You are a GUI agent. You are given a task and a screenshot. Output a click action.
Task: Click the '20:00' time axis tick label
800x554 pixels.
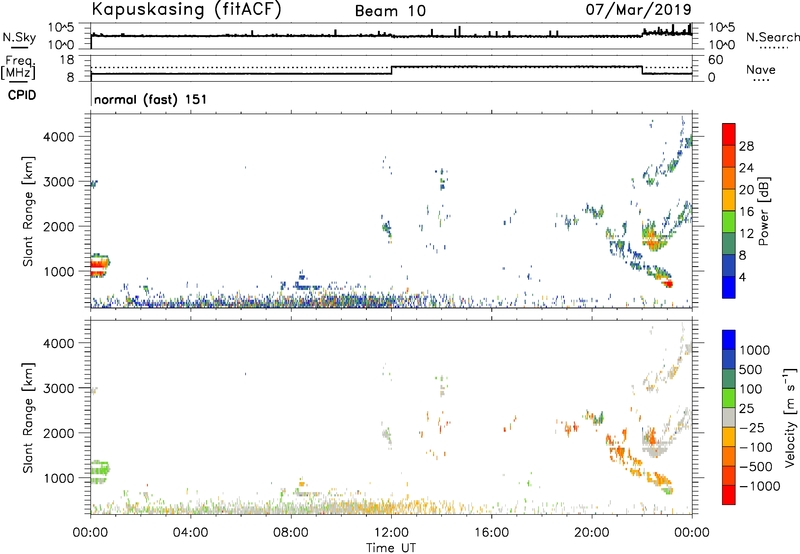tap(592, 533)
